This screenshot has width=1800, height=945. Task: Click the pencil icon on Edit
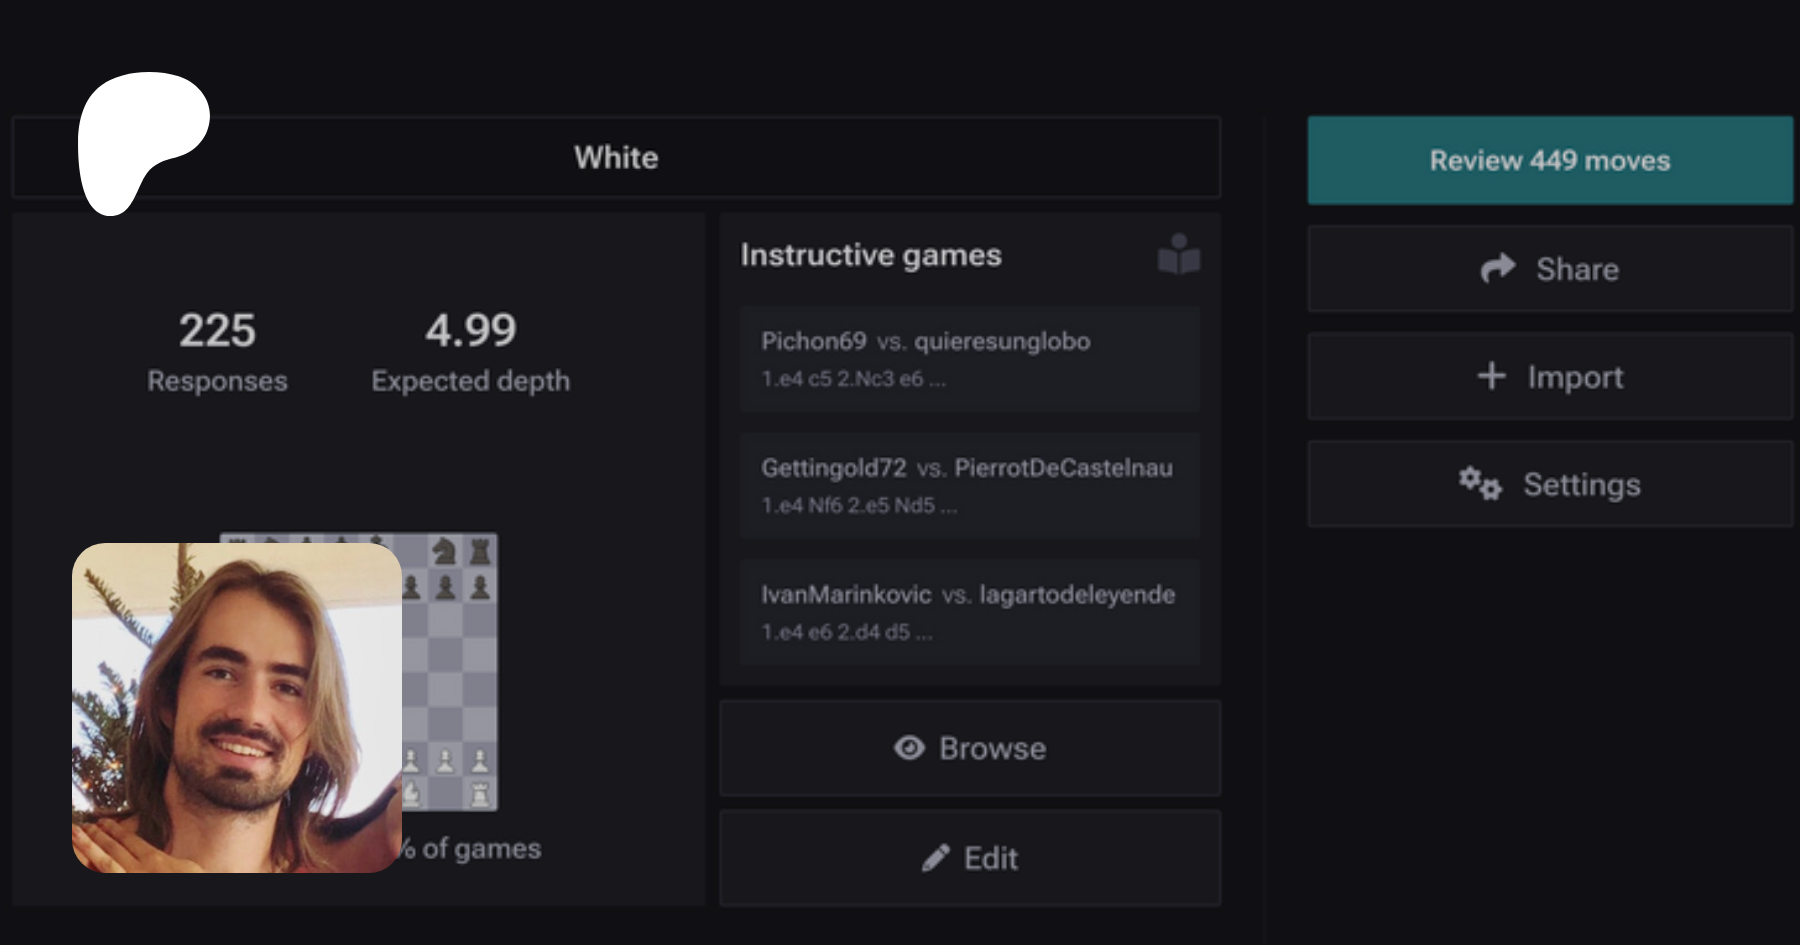(936, 858)
